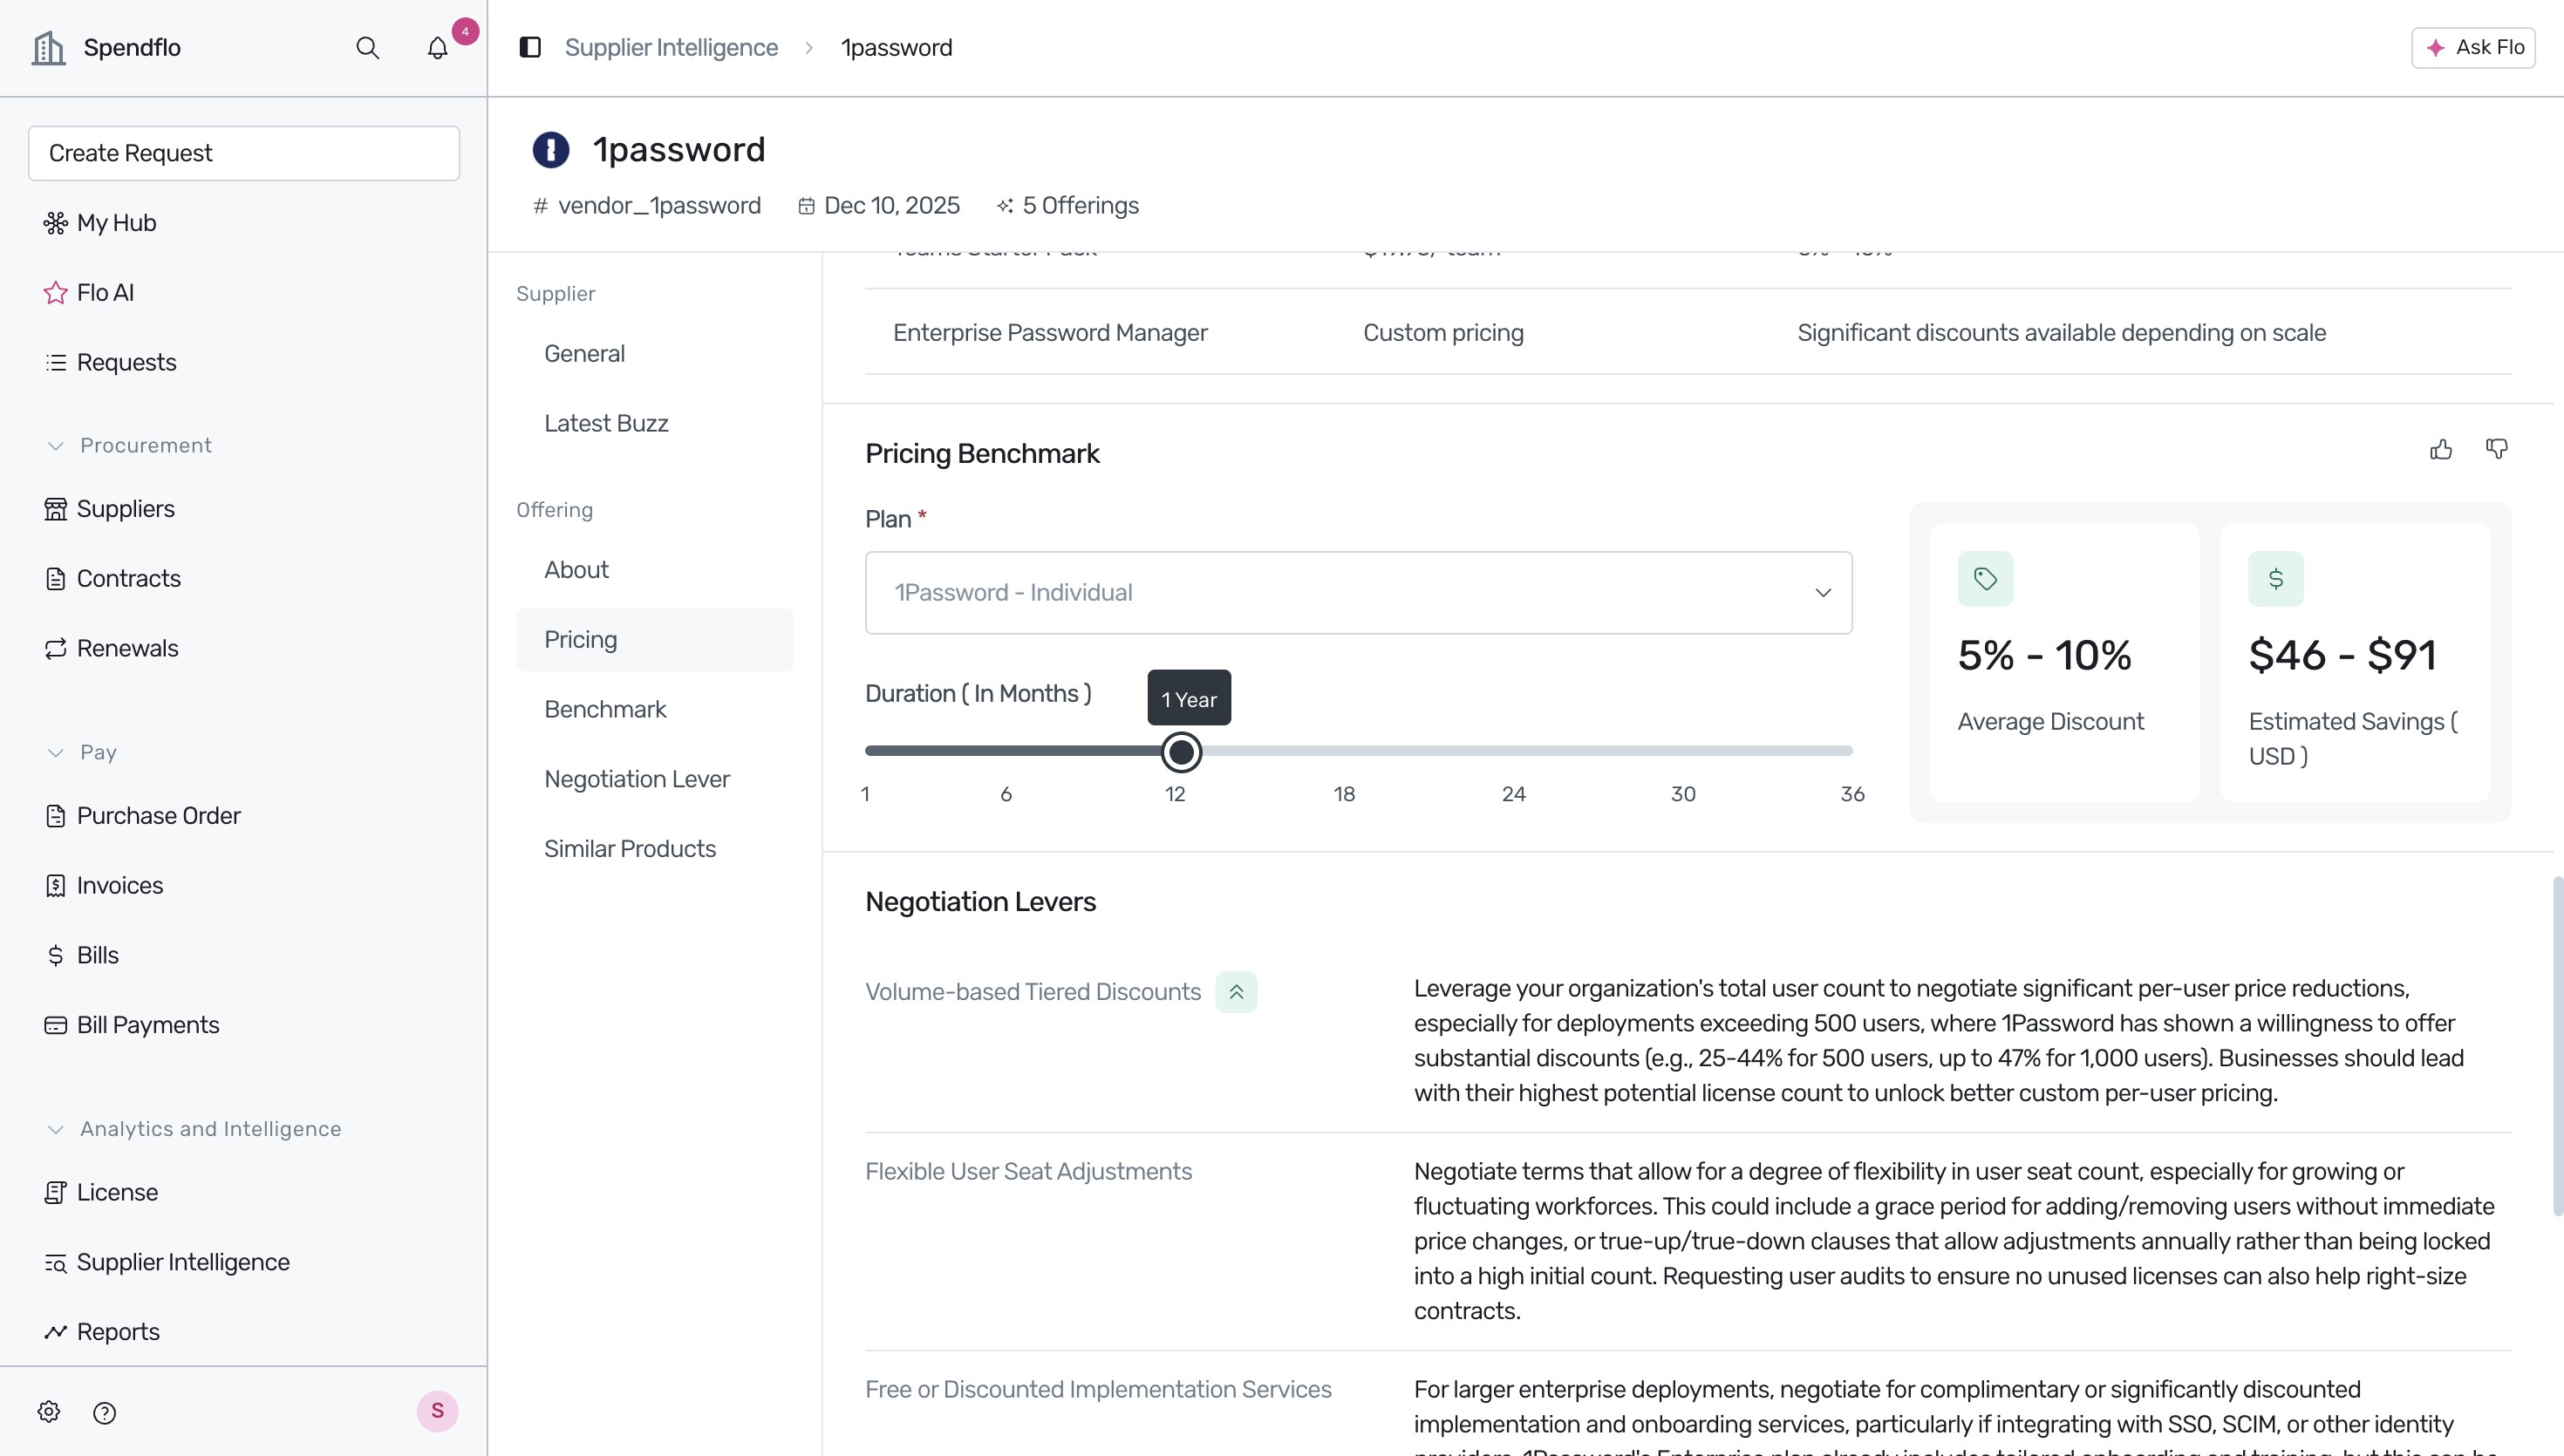Toggle the sidebar panel icon
Viewport: 2564px width, 1456px height.
(530, 47)
